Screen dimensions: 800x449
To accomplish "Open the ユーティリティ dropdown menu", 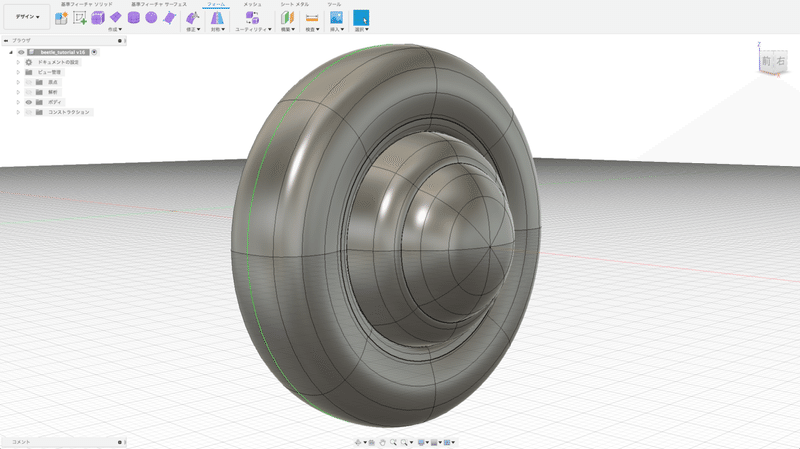I will pos(253,30).
